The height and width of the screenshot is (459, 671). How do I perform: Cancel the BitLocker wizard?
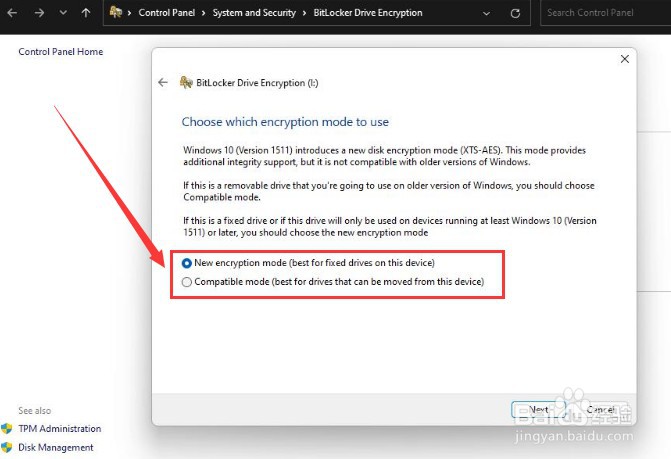click(600, 409)
